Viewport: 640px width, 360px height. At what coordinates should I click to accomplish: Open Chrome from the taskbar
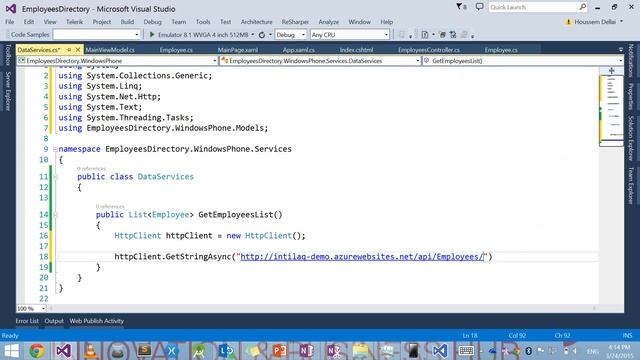tap(36, 351)
